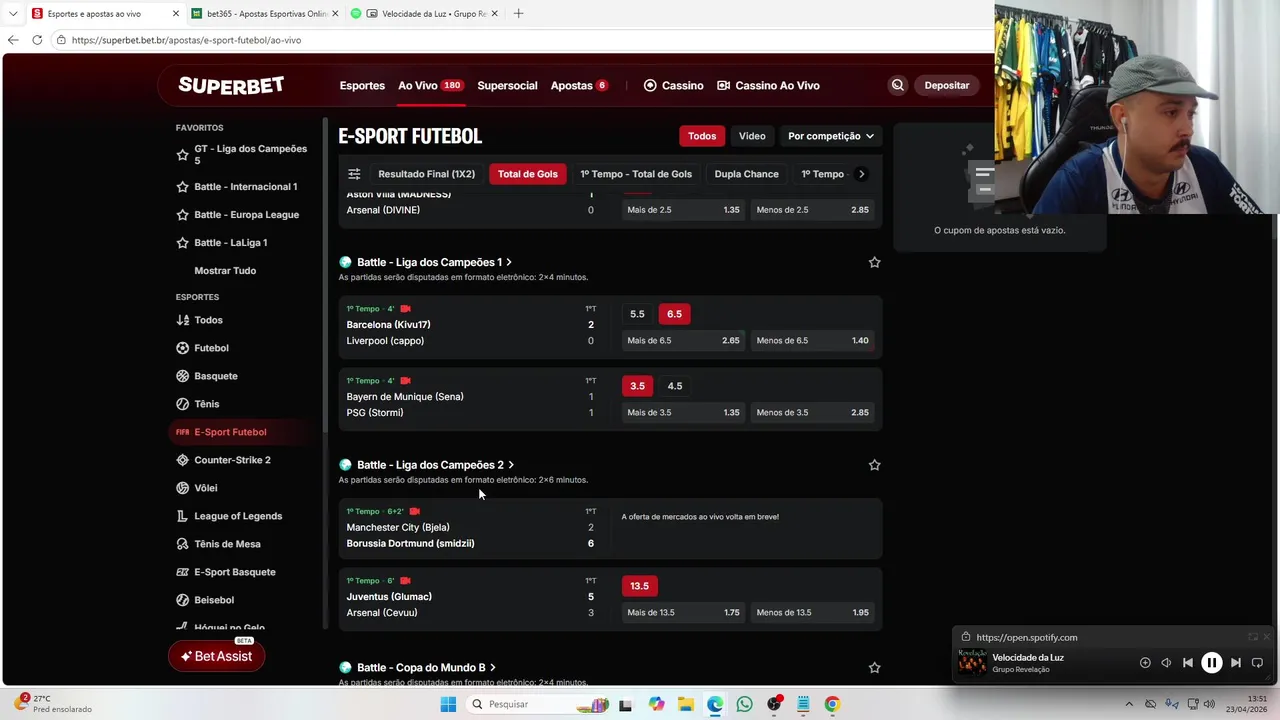Expand Battle - Copa do Mundo B chevron
This screenshot has width=1280, height=720.
[x=493, y=667]
